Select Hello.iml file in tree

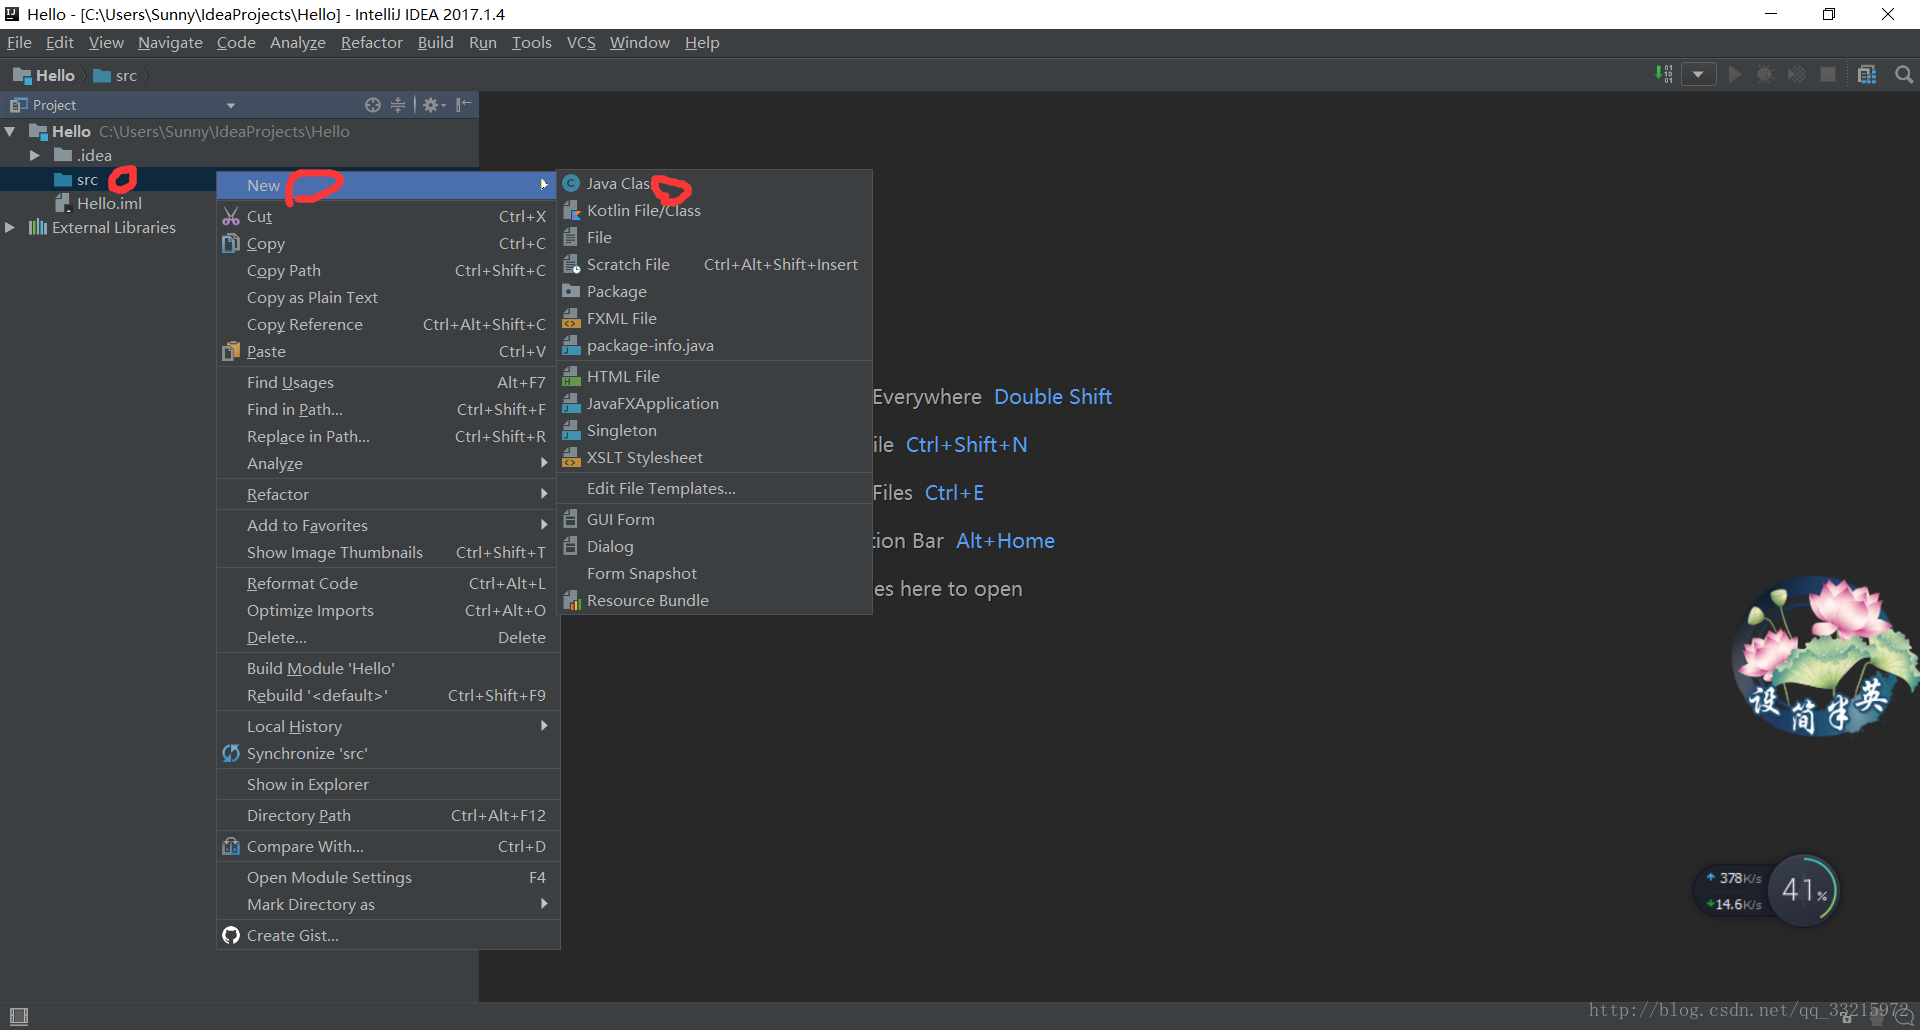pyautogui.click(x=99, y=204)
